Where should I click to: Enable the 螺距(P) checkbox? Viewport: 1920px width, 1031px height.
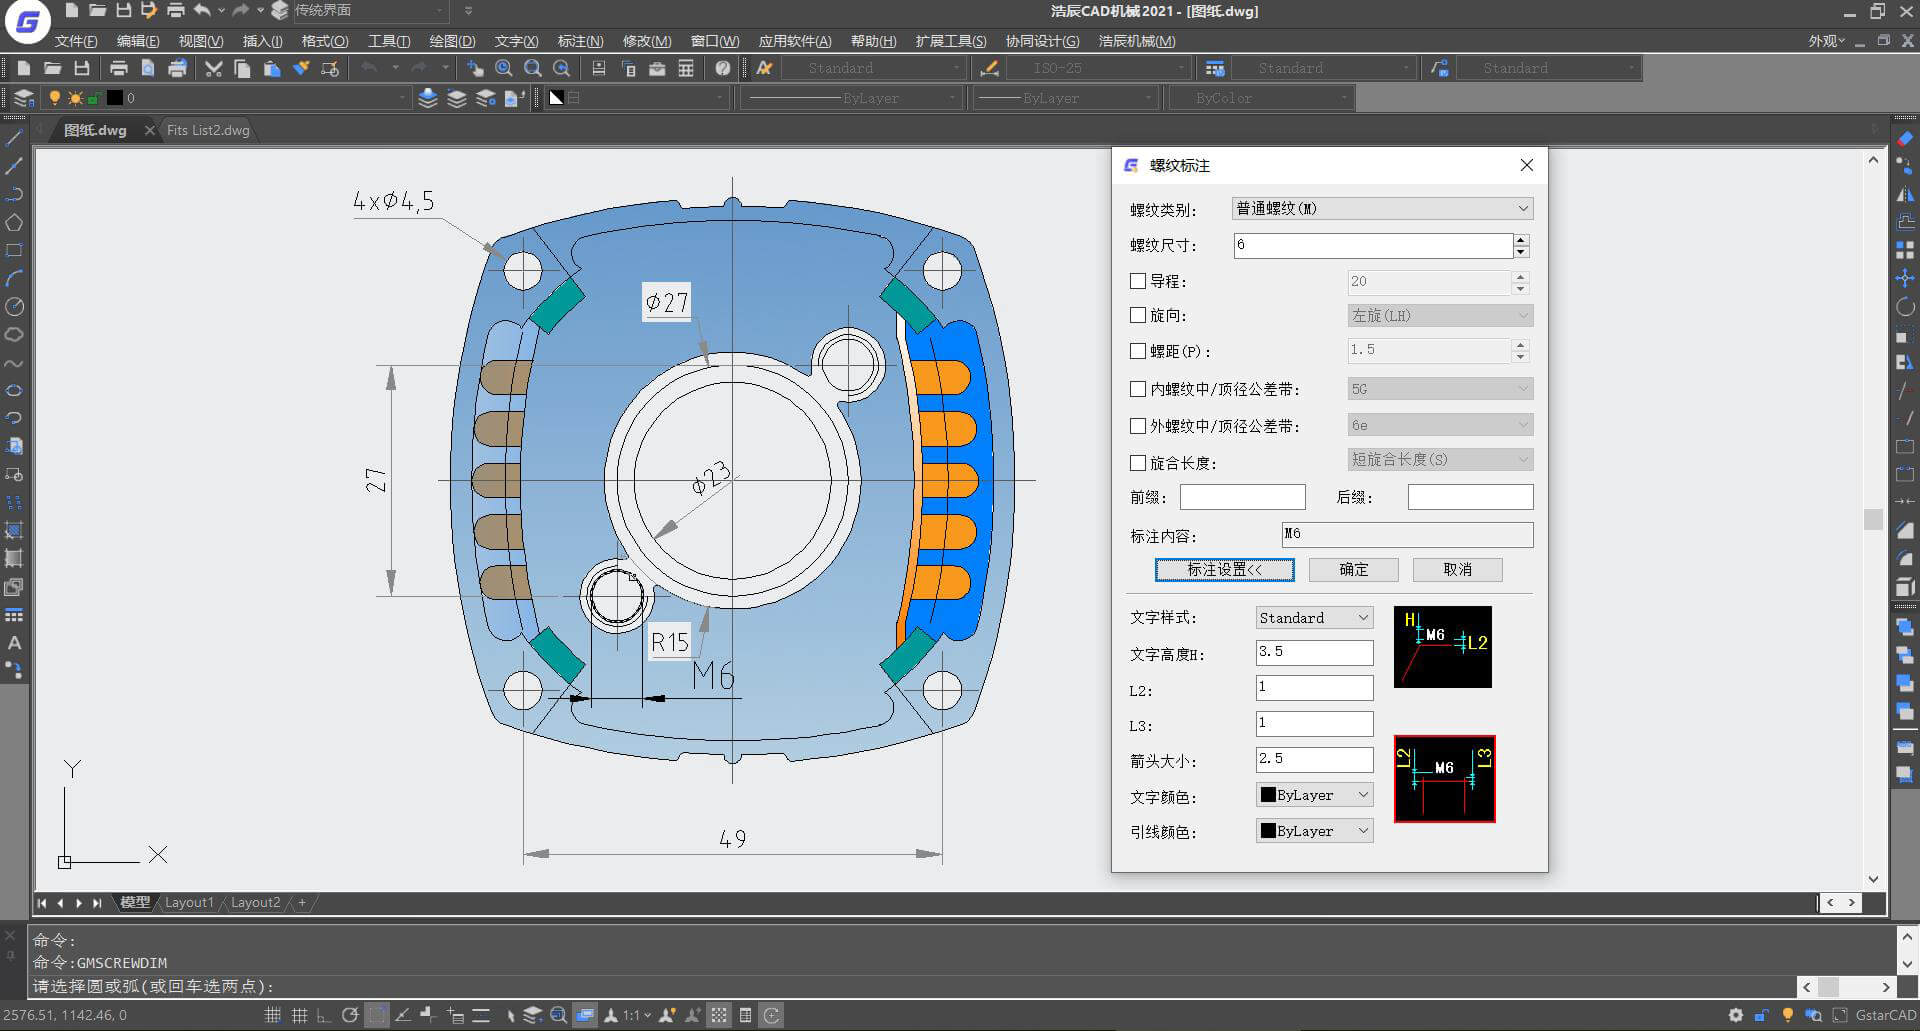(1137, 351)
